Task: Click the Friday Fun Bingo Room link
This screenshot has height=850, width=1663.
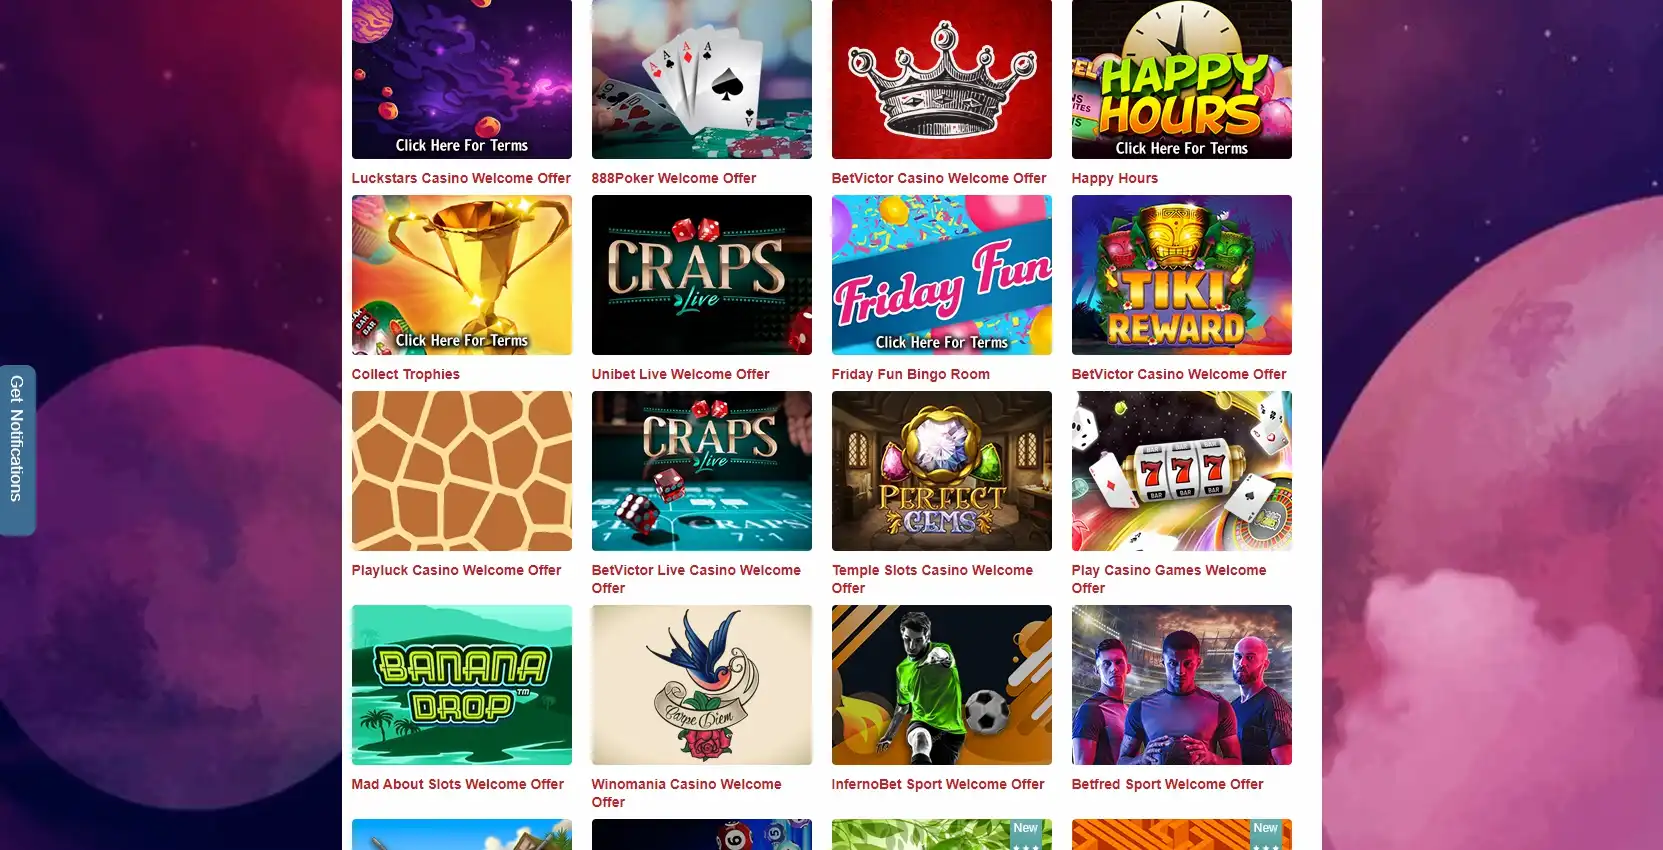Action: click(910, 374)
